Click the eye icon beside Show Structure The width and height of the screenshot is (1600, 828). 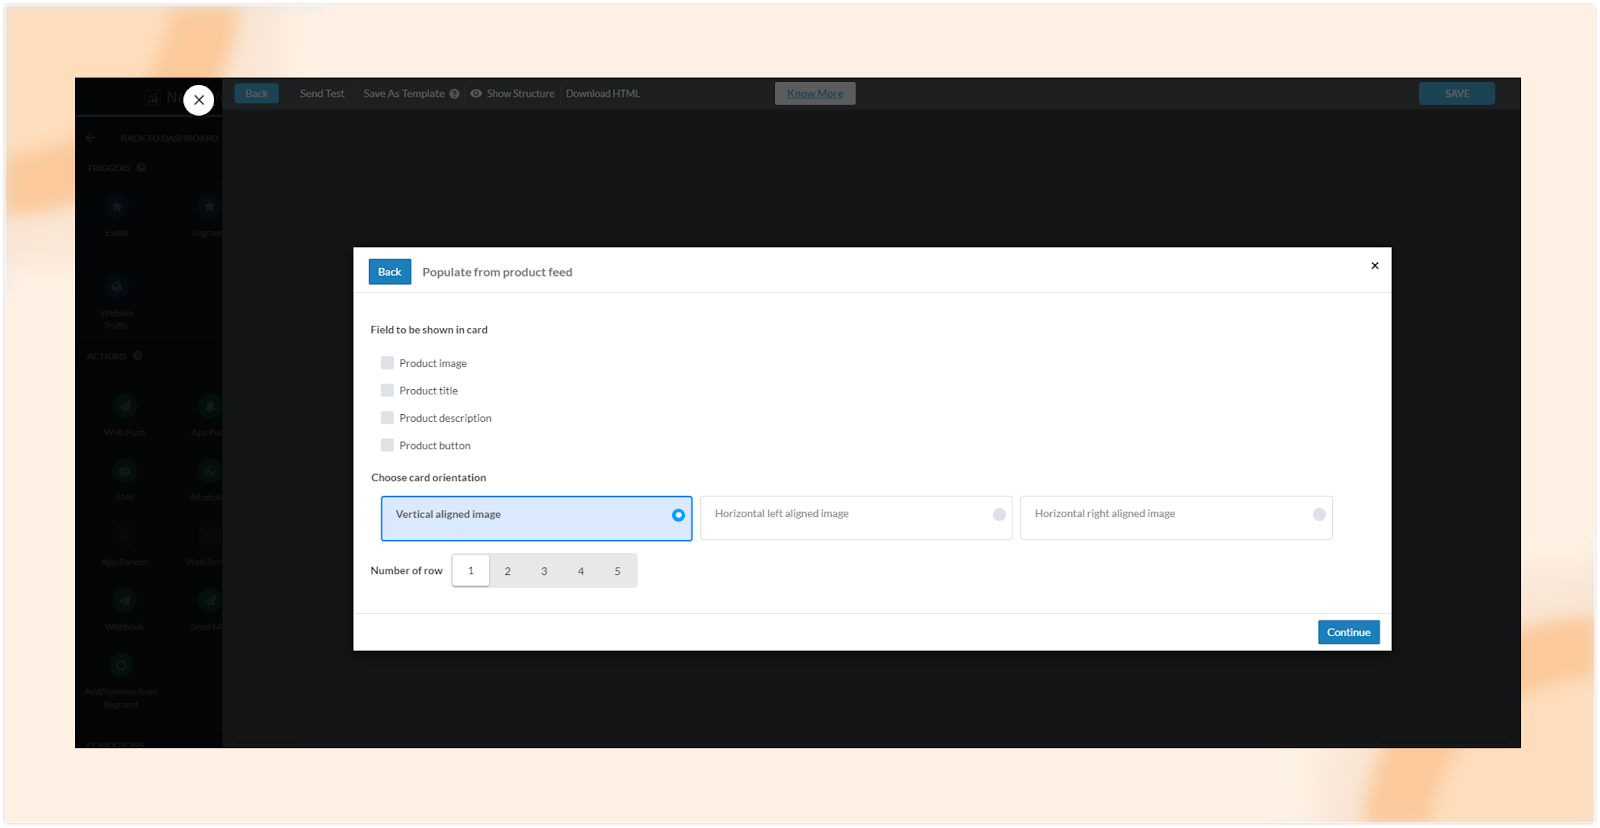476,93
